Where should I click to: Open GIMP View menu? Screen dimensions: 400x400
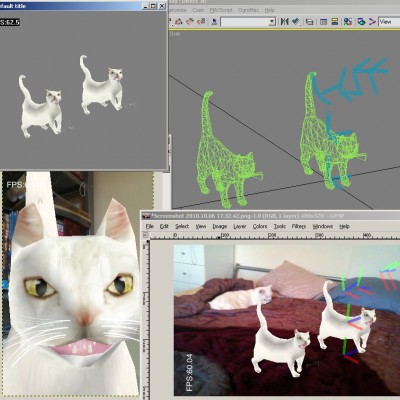201,226
